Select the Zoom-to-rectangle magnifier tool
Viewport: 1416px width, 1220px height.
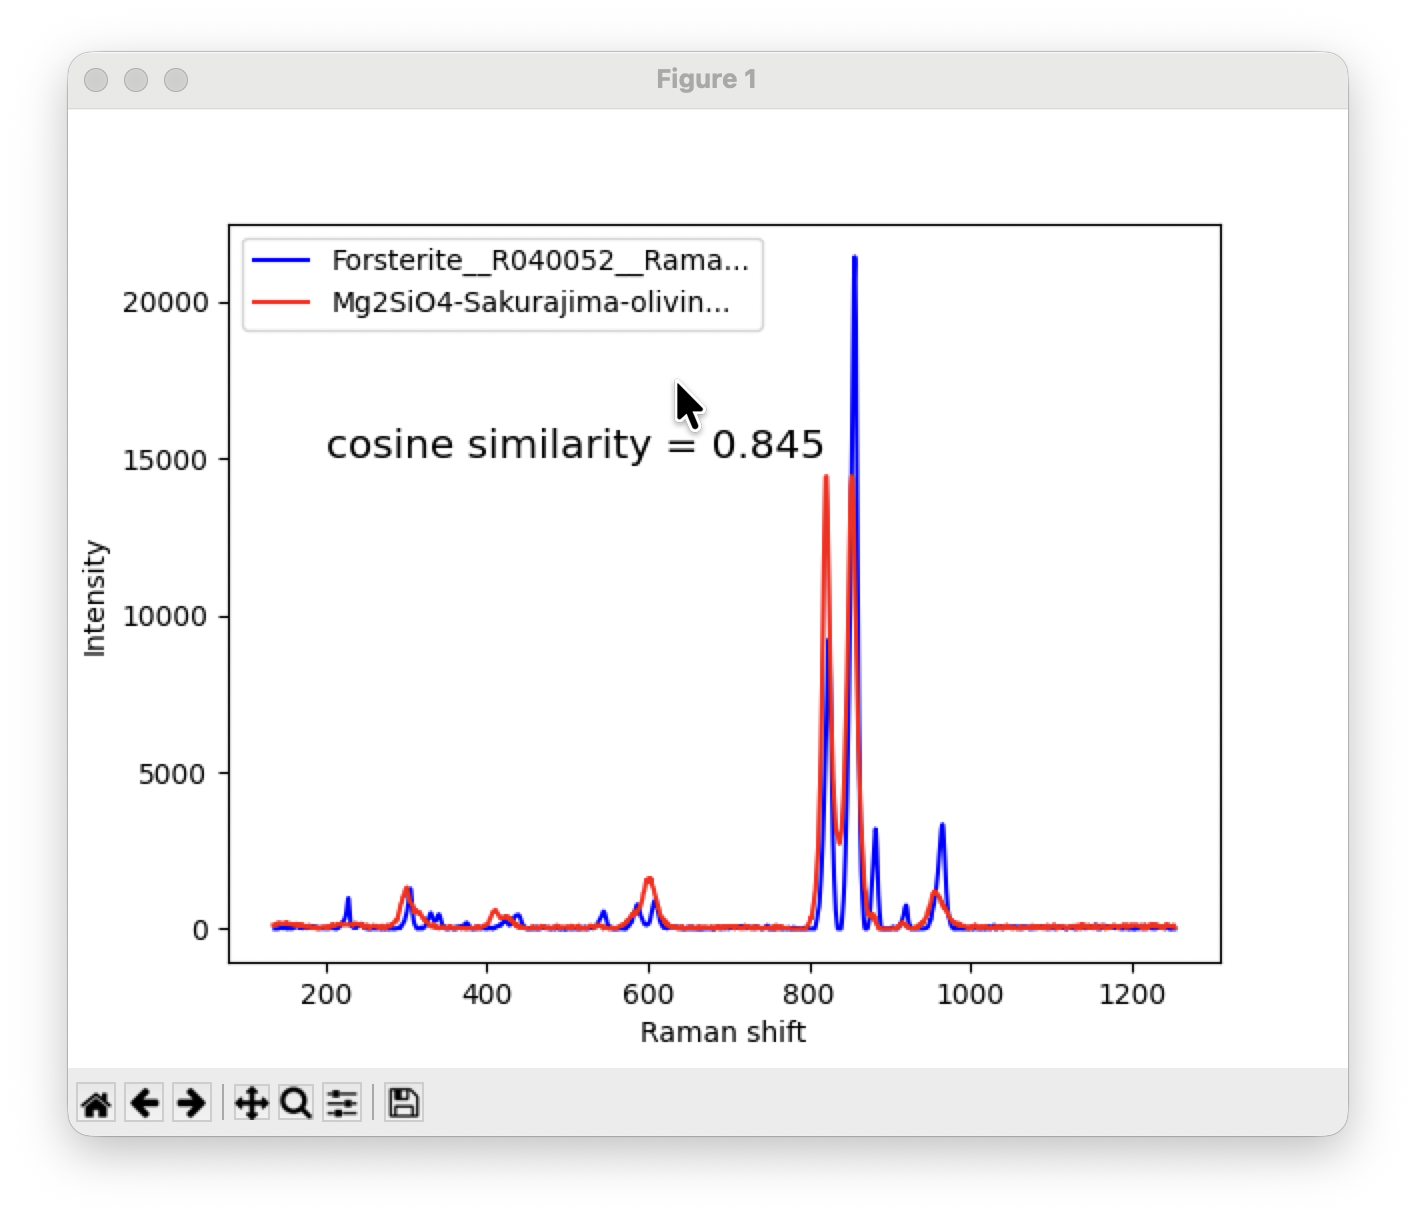point(296,1104)
